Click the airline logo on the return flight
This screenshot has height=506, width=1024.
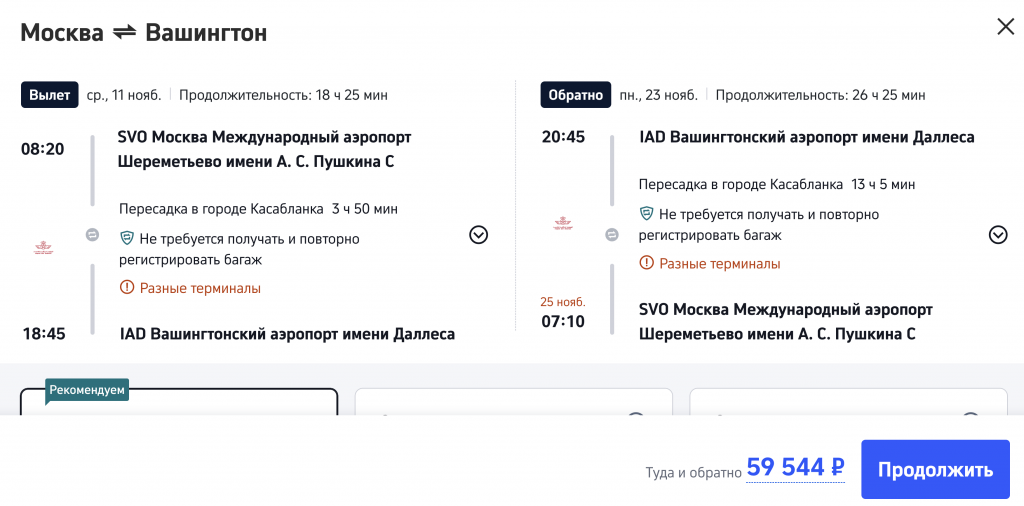click(x=562, y=223)
